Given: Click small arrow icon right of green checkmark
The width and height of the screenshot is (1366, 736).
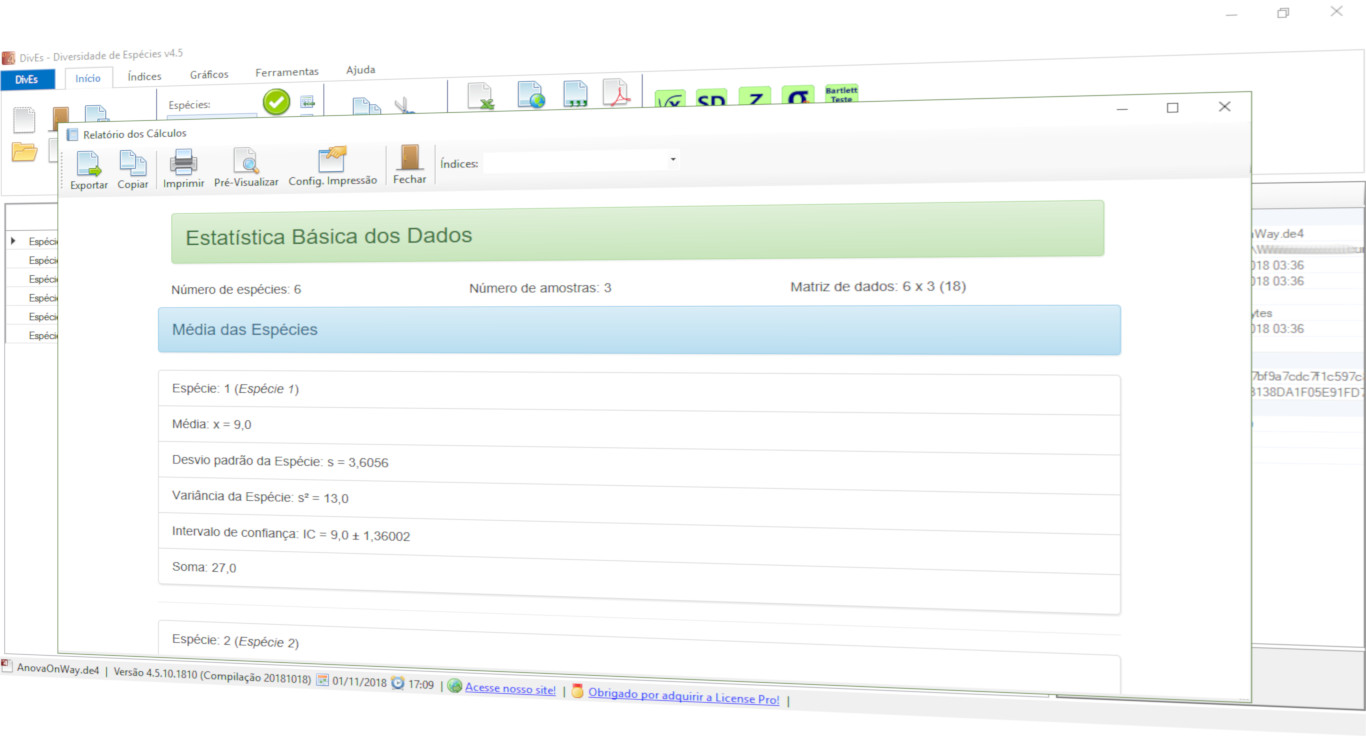Looking at the screenshot, I should coord(308,102).
